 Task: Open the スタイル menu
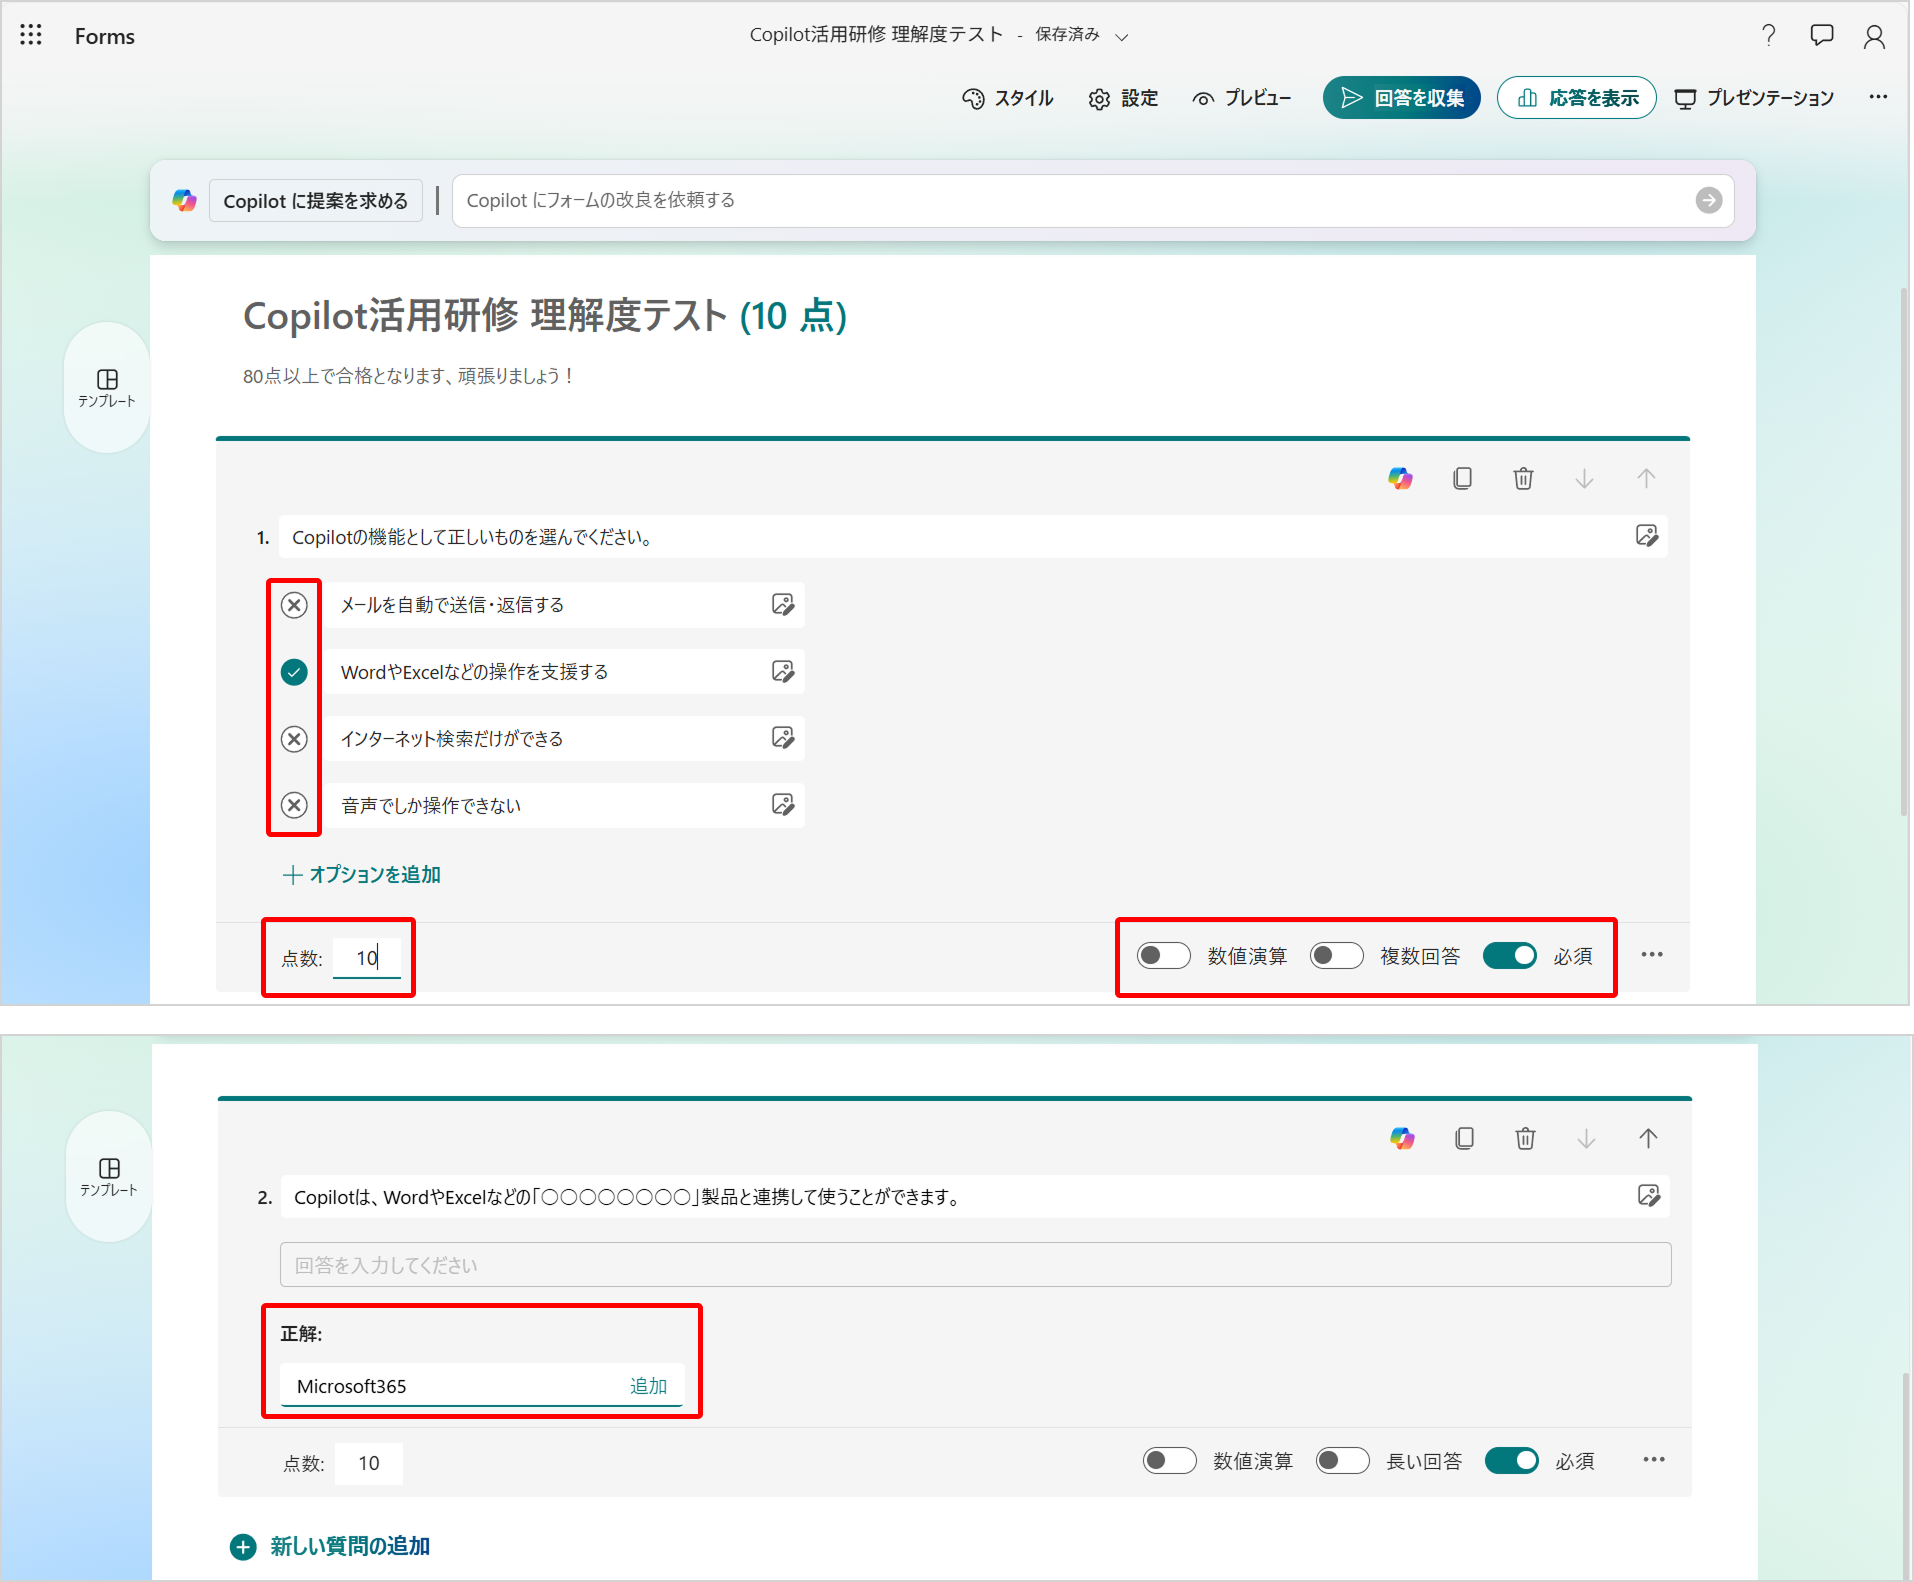coord(1008,98)
